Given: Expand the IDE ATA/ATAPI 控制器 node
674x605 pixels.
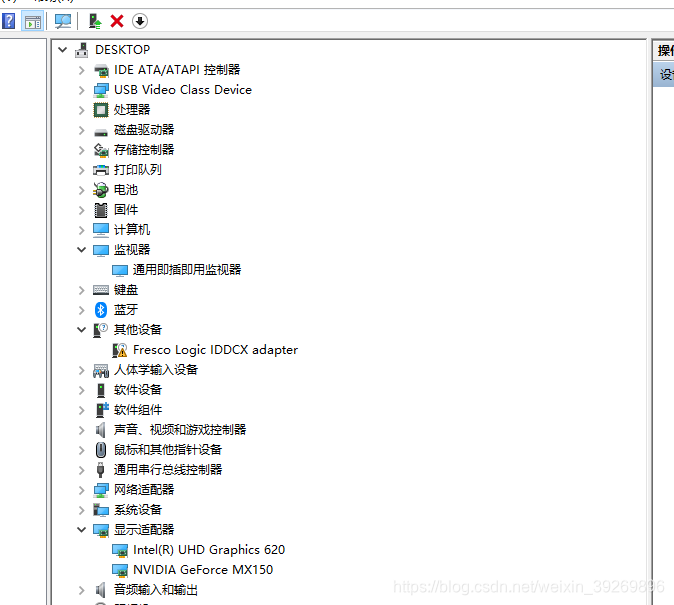Looking at the screenshot, I should (82, 70).
